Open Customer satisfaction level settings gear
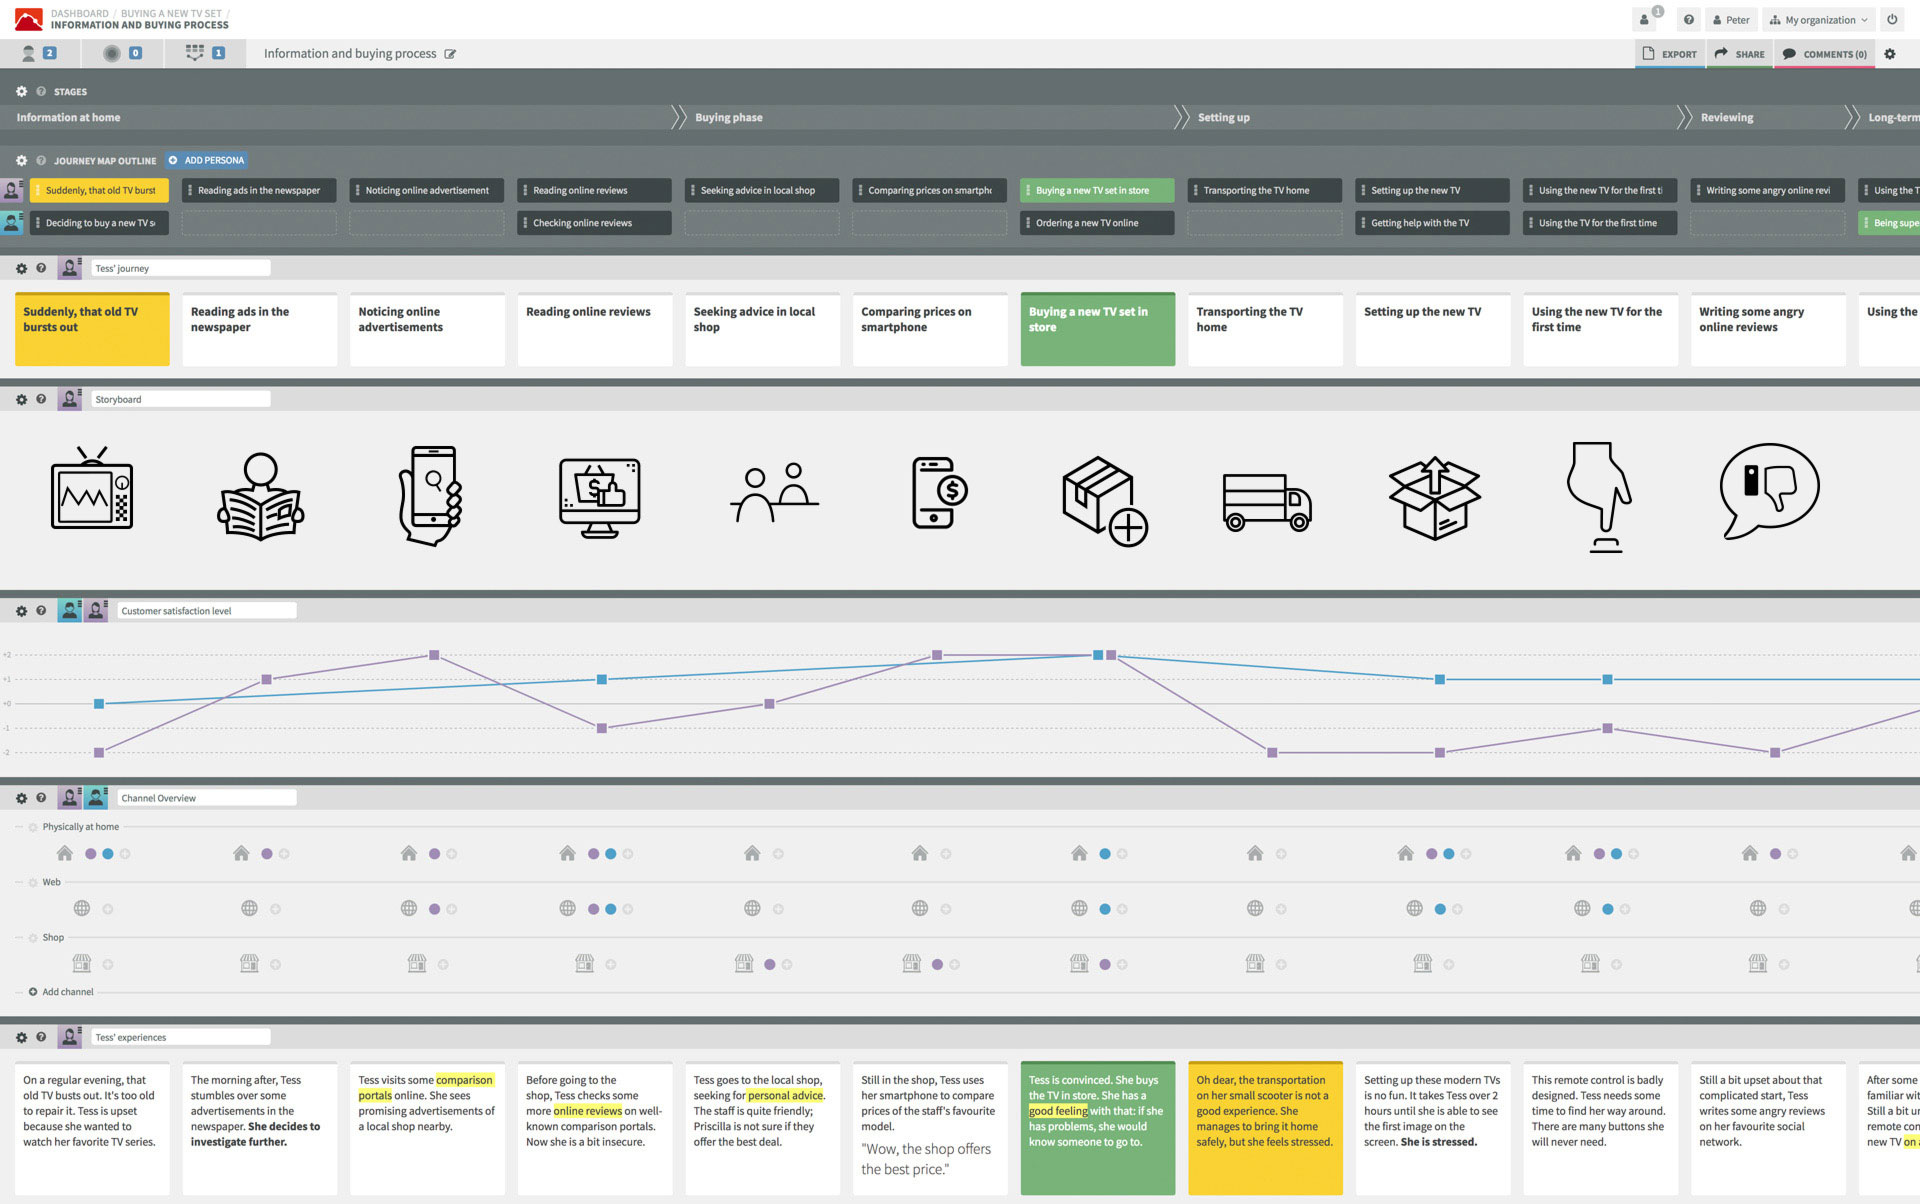The image size is (1920, 1204). point(21,610)
